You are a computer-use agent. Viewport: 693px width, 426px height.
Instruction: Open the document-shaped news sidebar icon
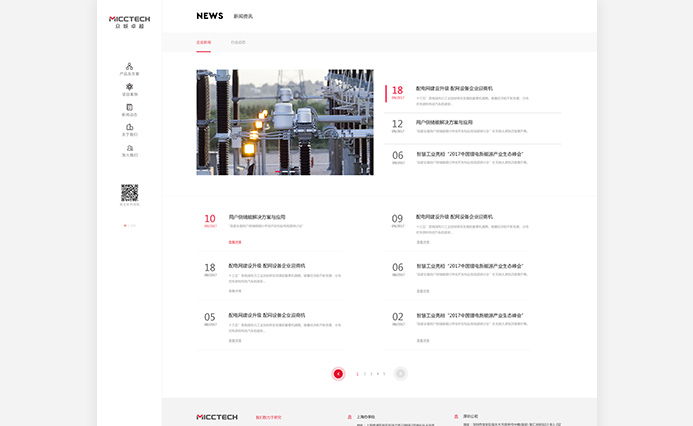pyautogui.click(x=129, y=107)
